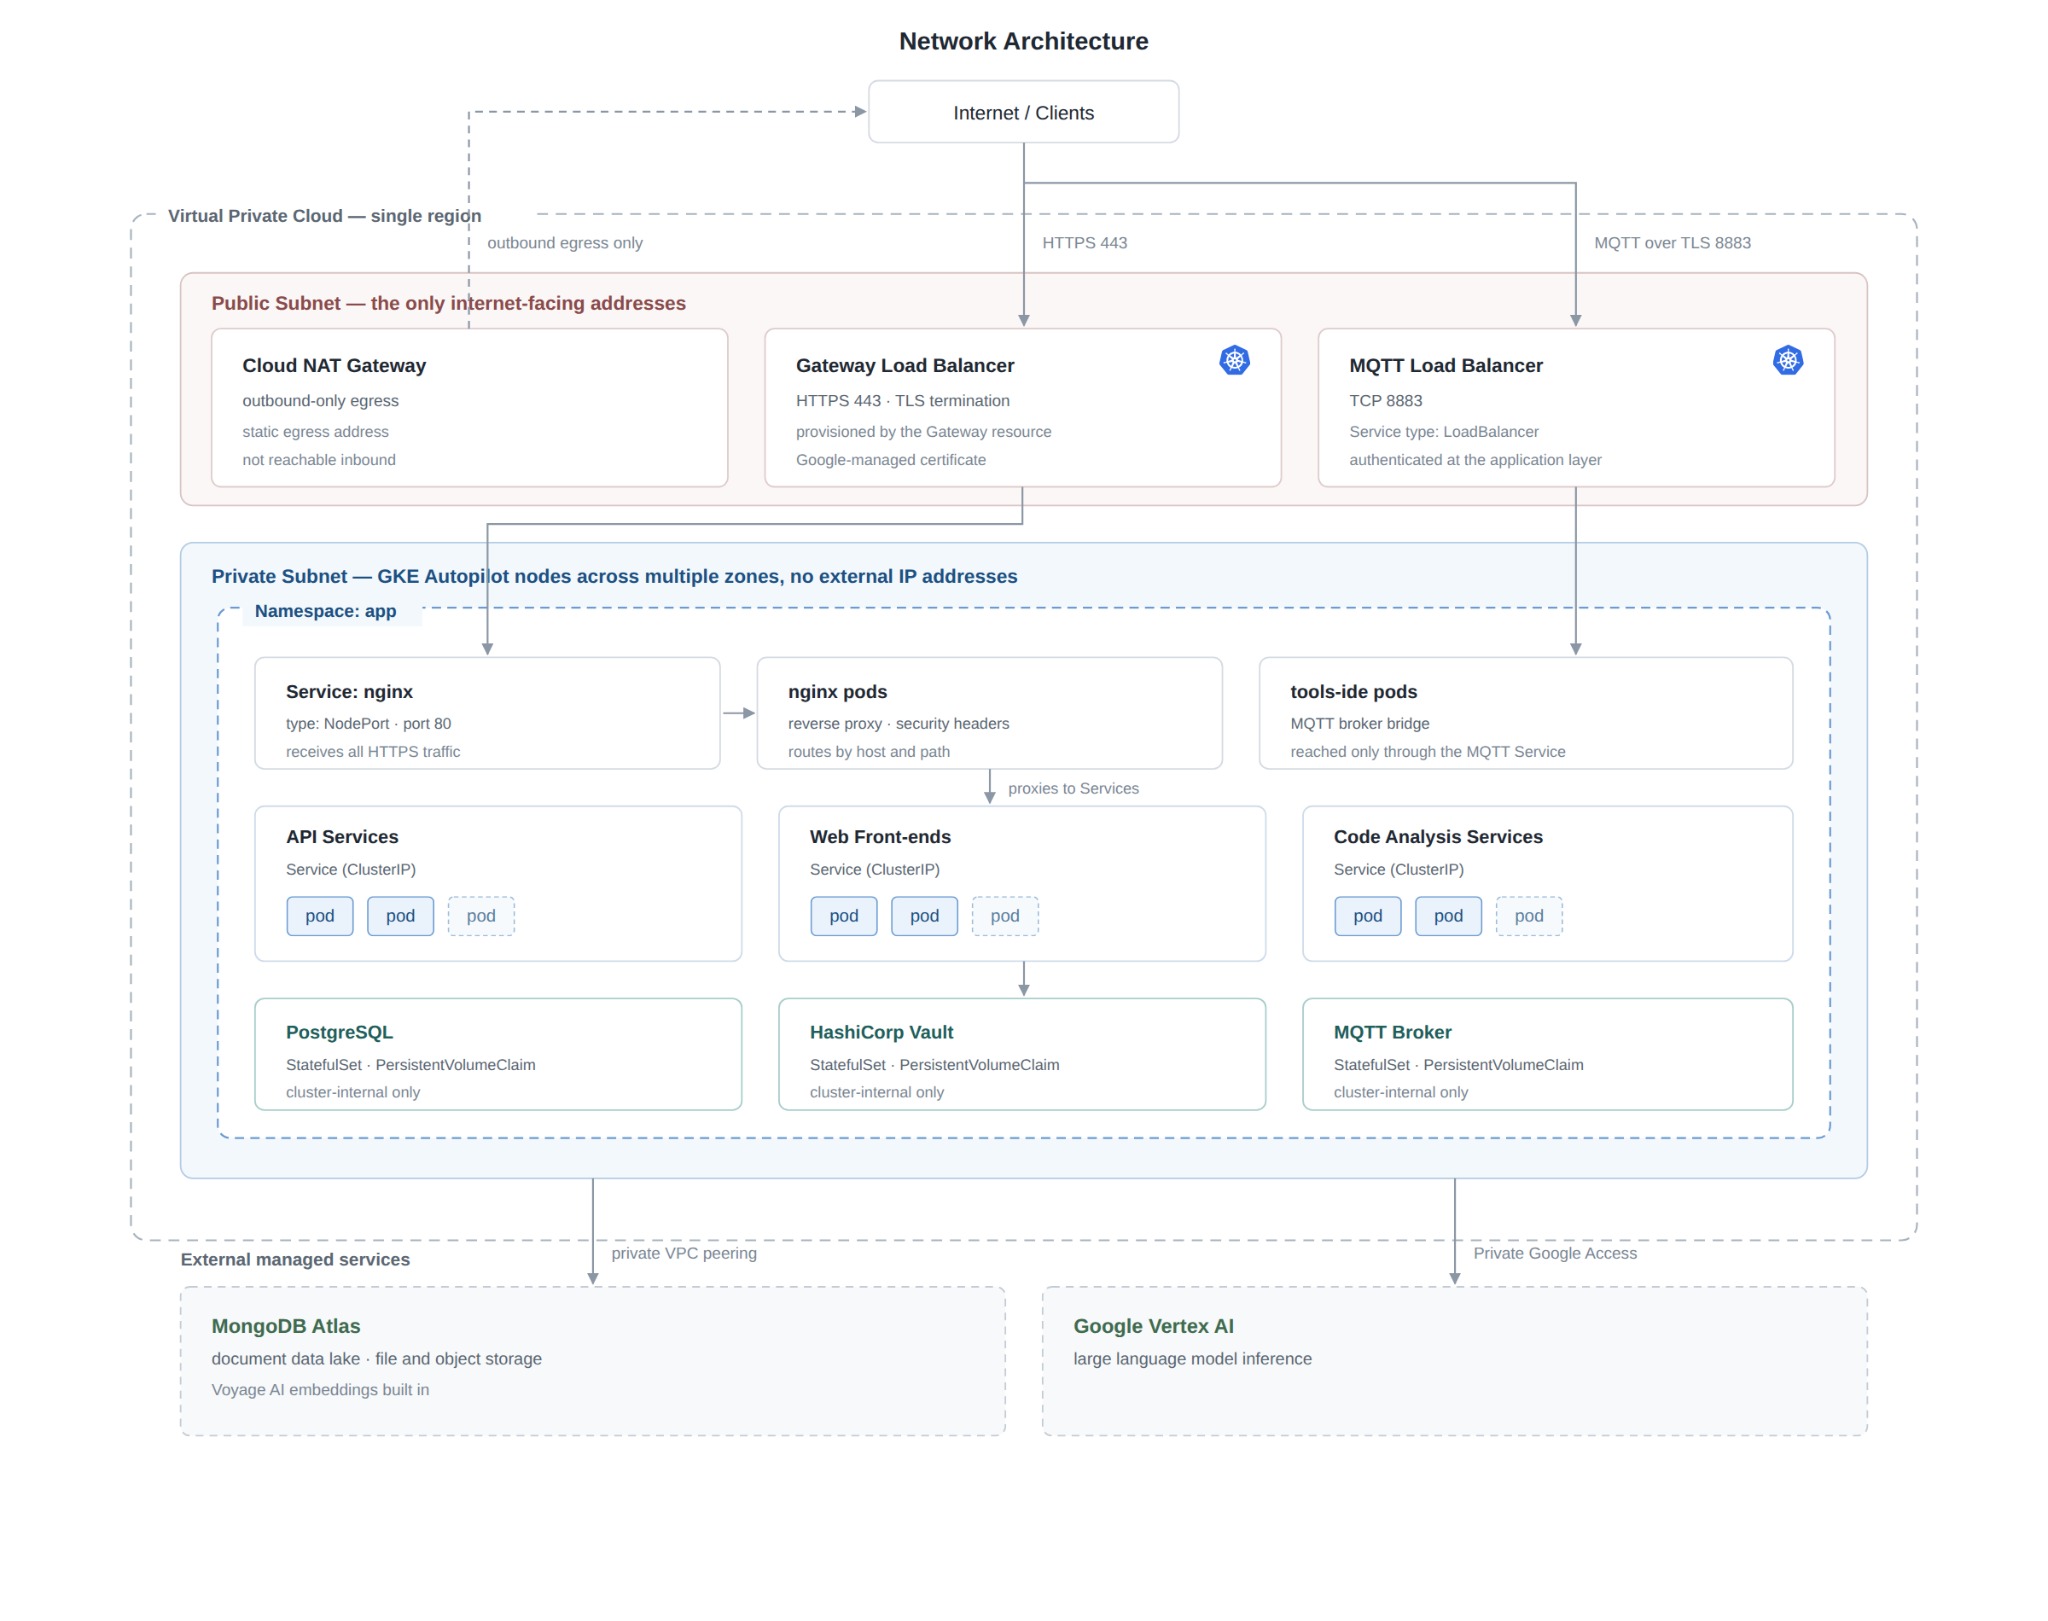This screenshot has height=1621, width=2048.
Task: Click 'reverse proxy · security headers' text
Action: click(898, 724)
